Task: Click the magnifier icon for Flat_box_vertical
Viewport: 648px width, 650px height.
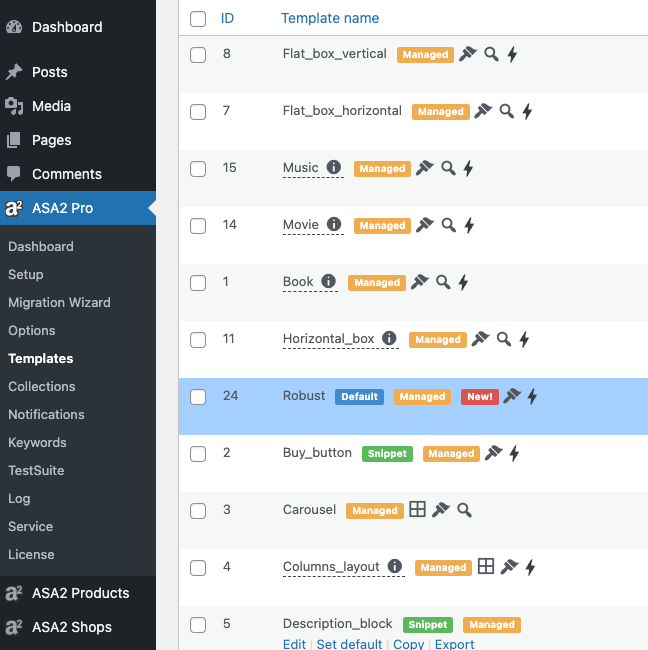Action: [491, 54]
